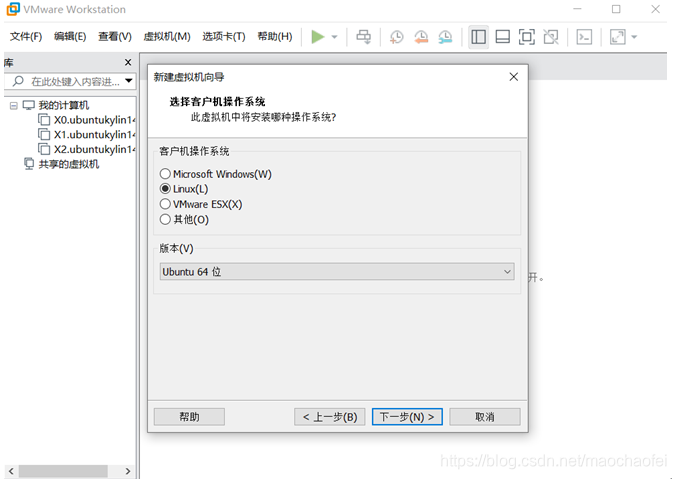Collapse the 我的计算机 tree node
Image resolution: width=676 pixels, height=479 pixels.
click(x=14, y=105)
